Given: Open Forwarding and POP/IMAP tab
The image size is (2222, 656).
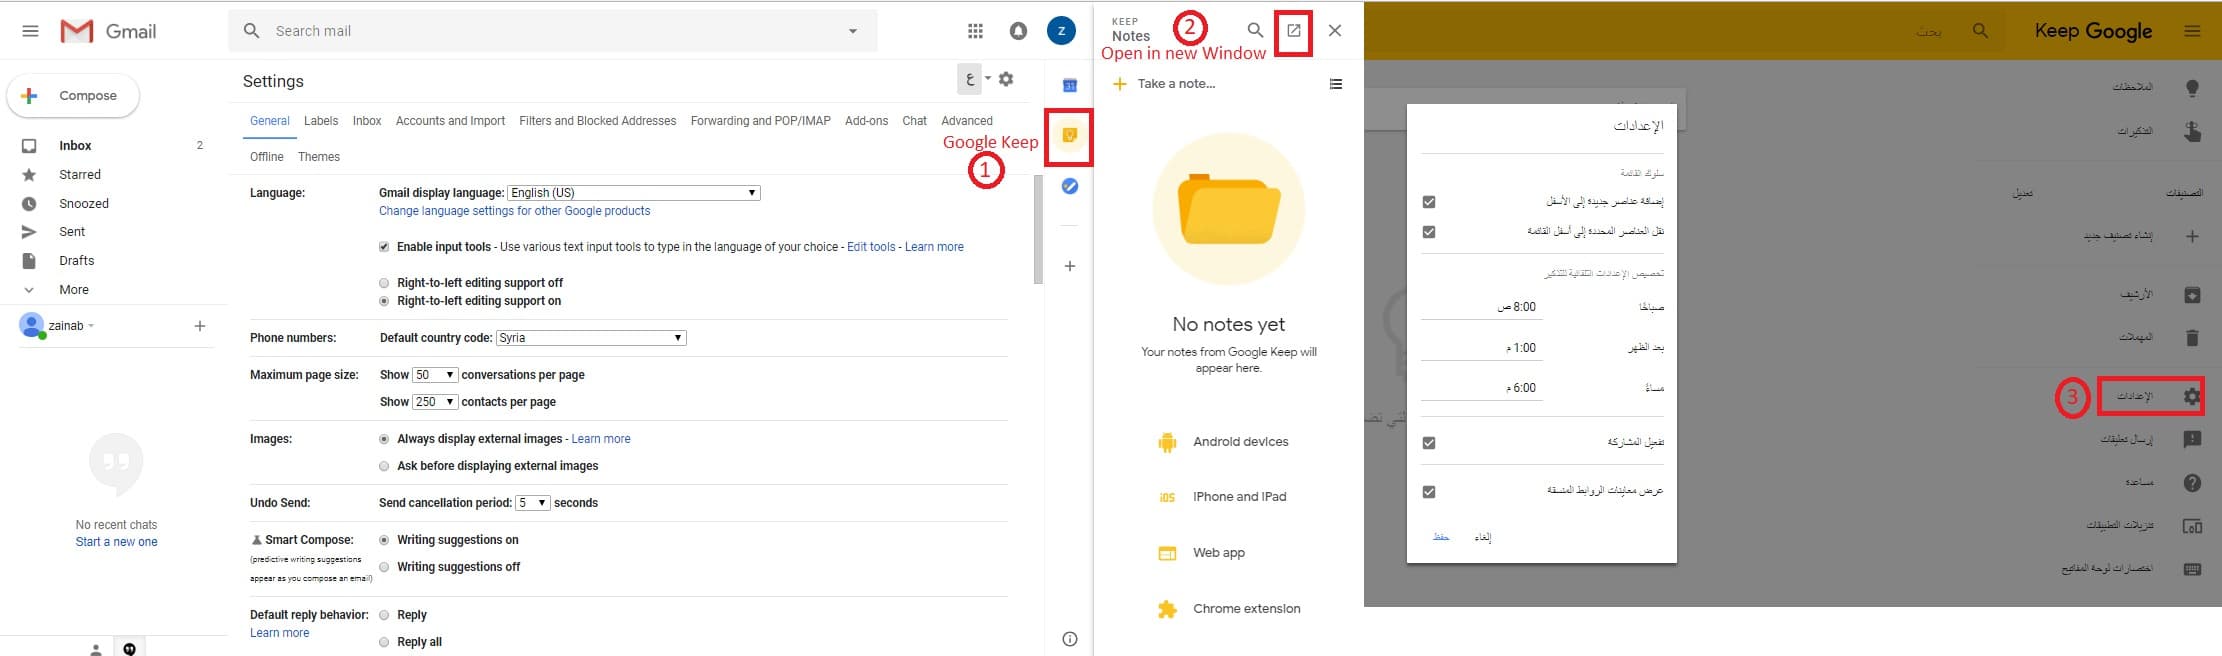Looking at the screenshot, I should point(761,121).
